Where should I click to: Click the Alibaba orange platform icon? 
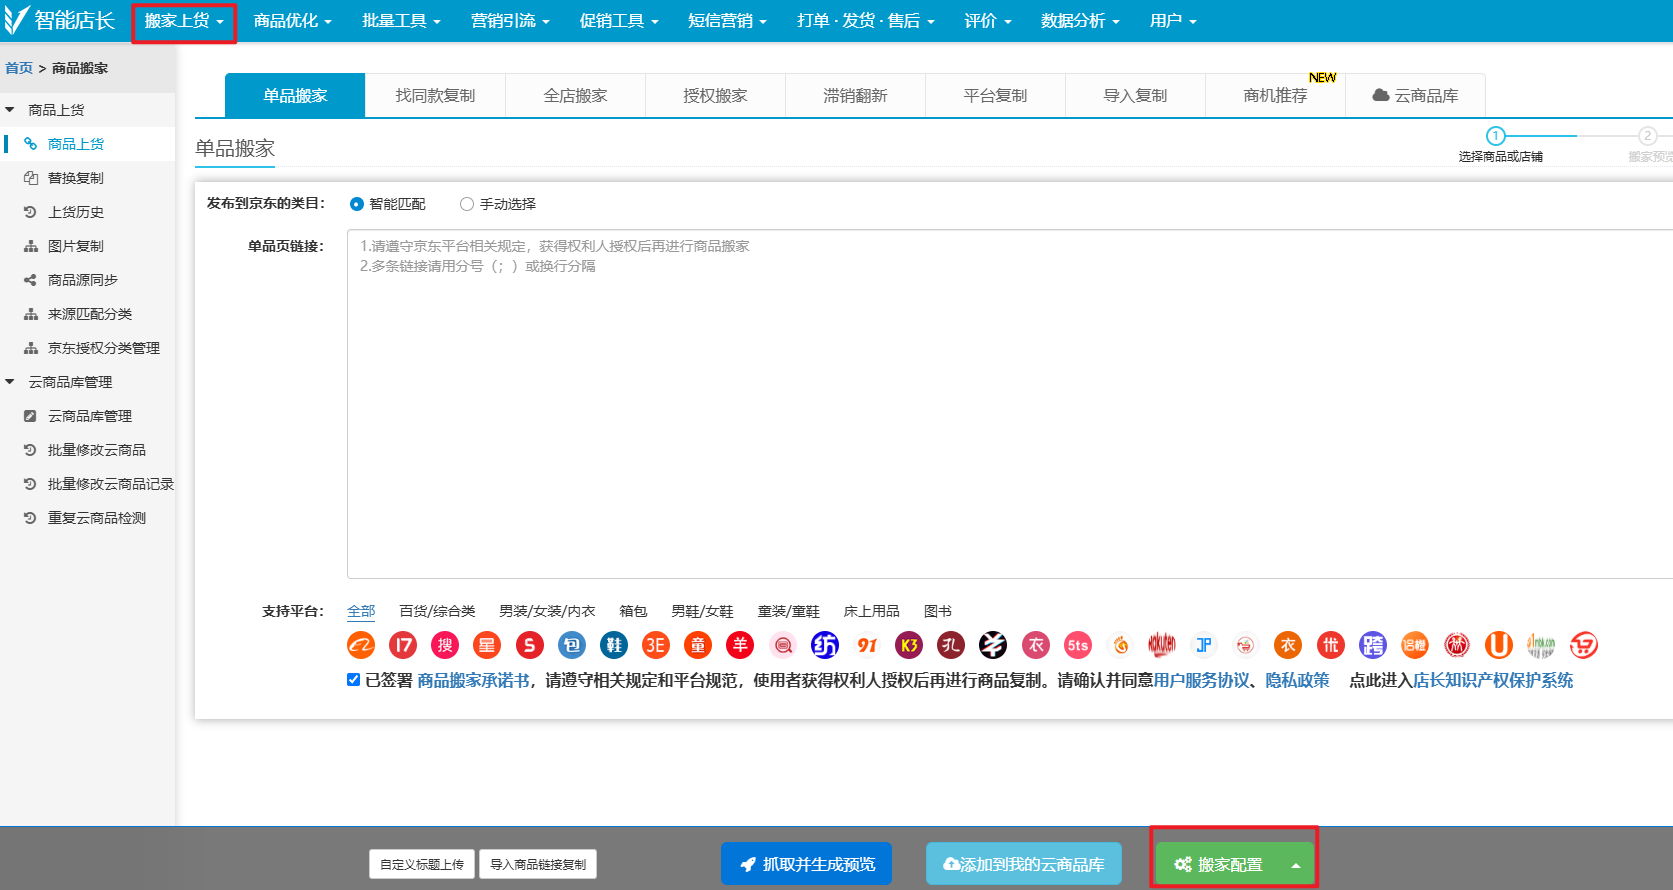click(x=361, y=645)
